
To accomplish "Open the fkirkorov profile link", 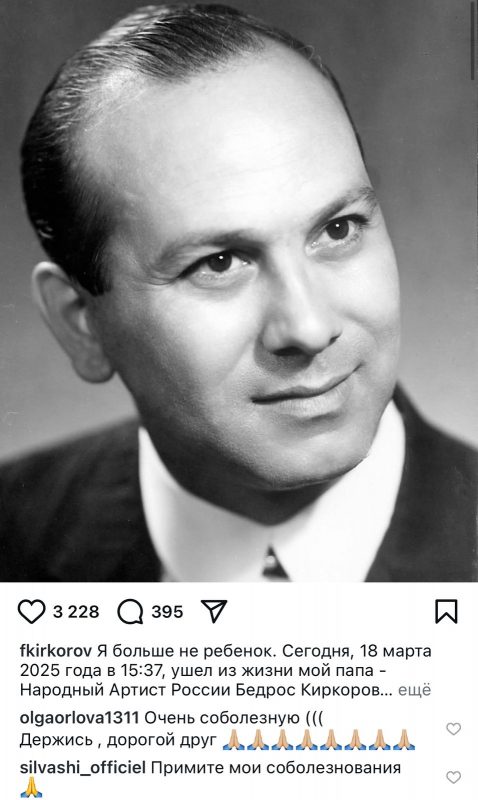I will tap(56, 651).
